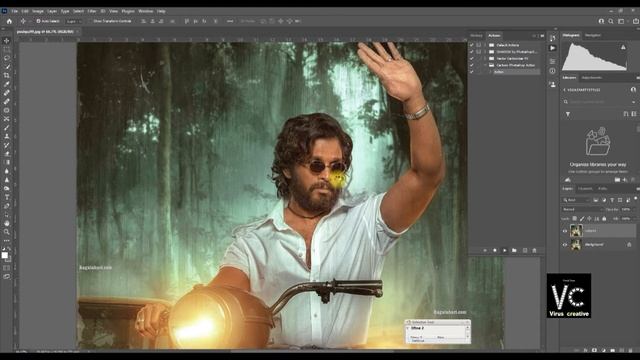Select the Rectangular Marquee tool
640x360 pixels.
tap(7, 49)
